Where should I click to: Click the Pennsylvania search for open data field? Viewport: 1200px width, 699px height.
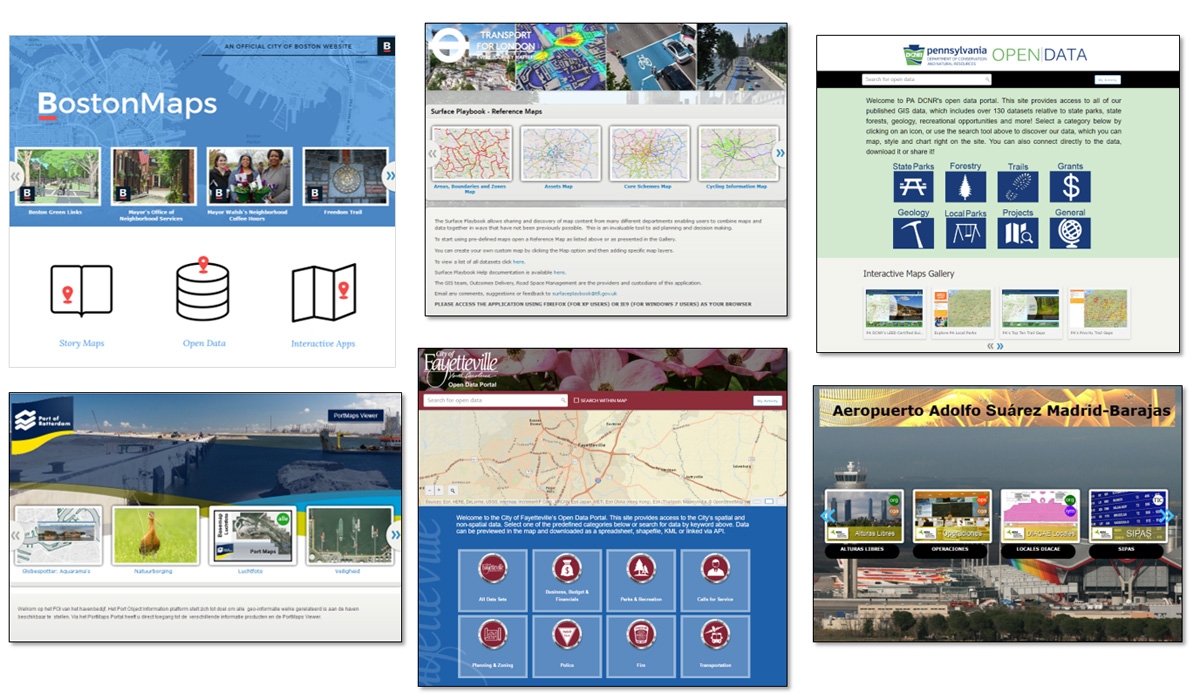click(926, 79)
